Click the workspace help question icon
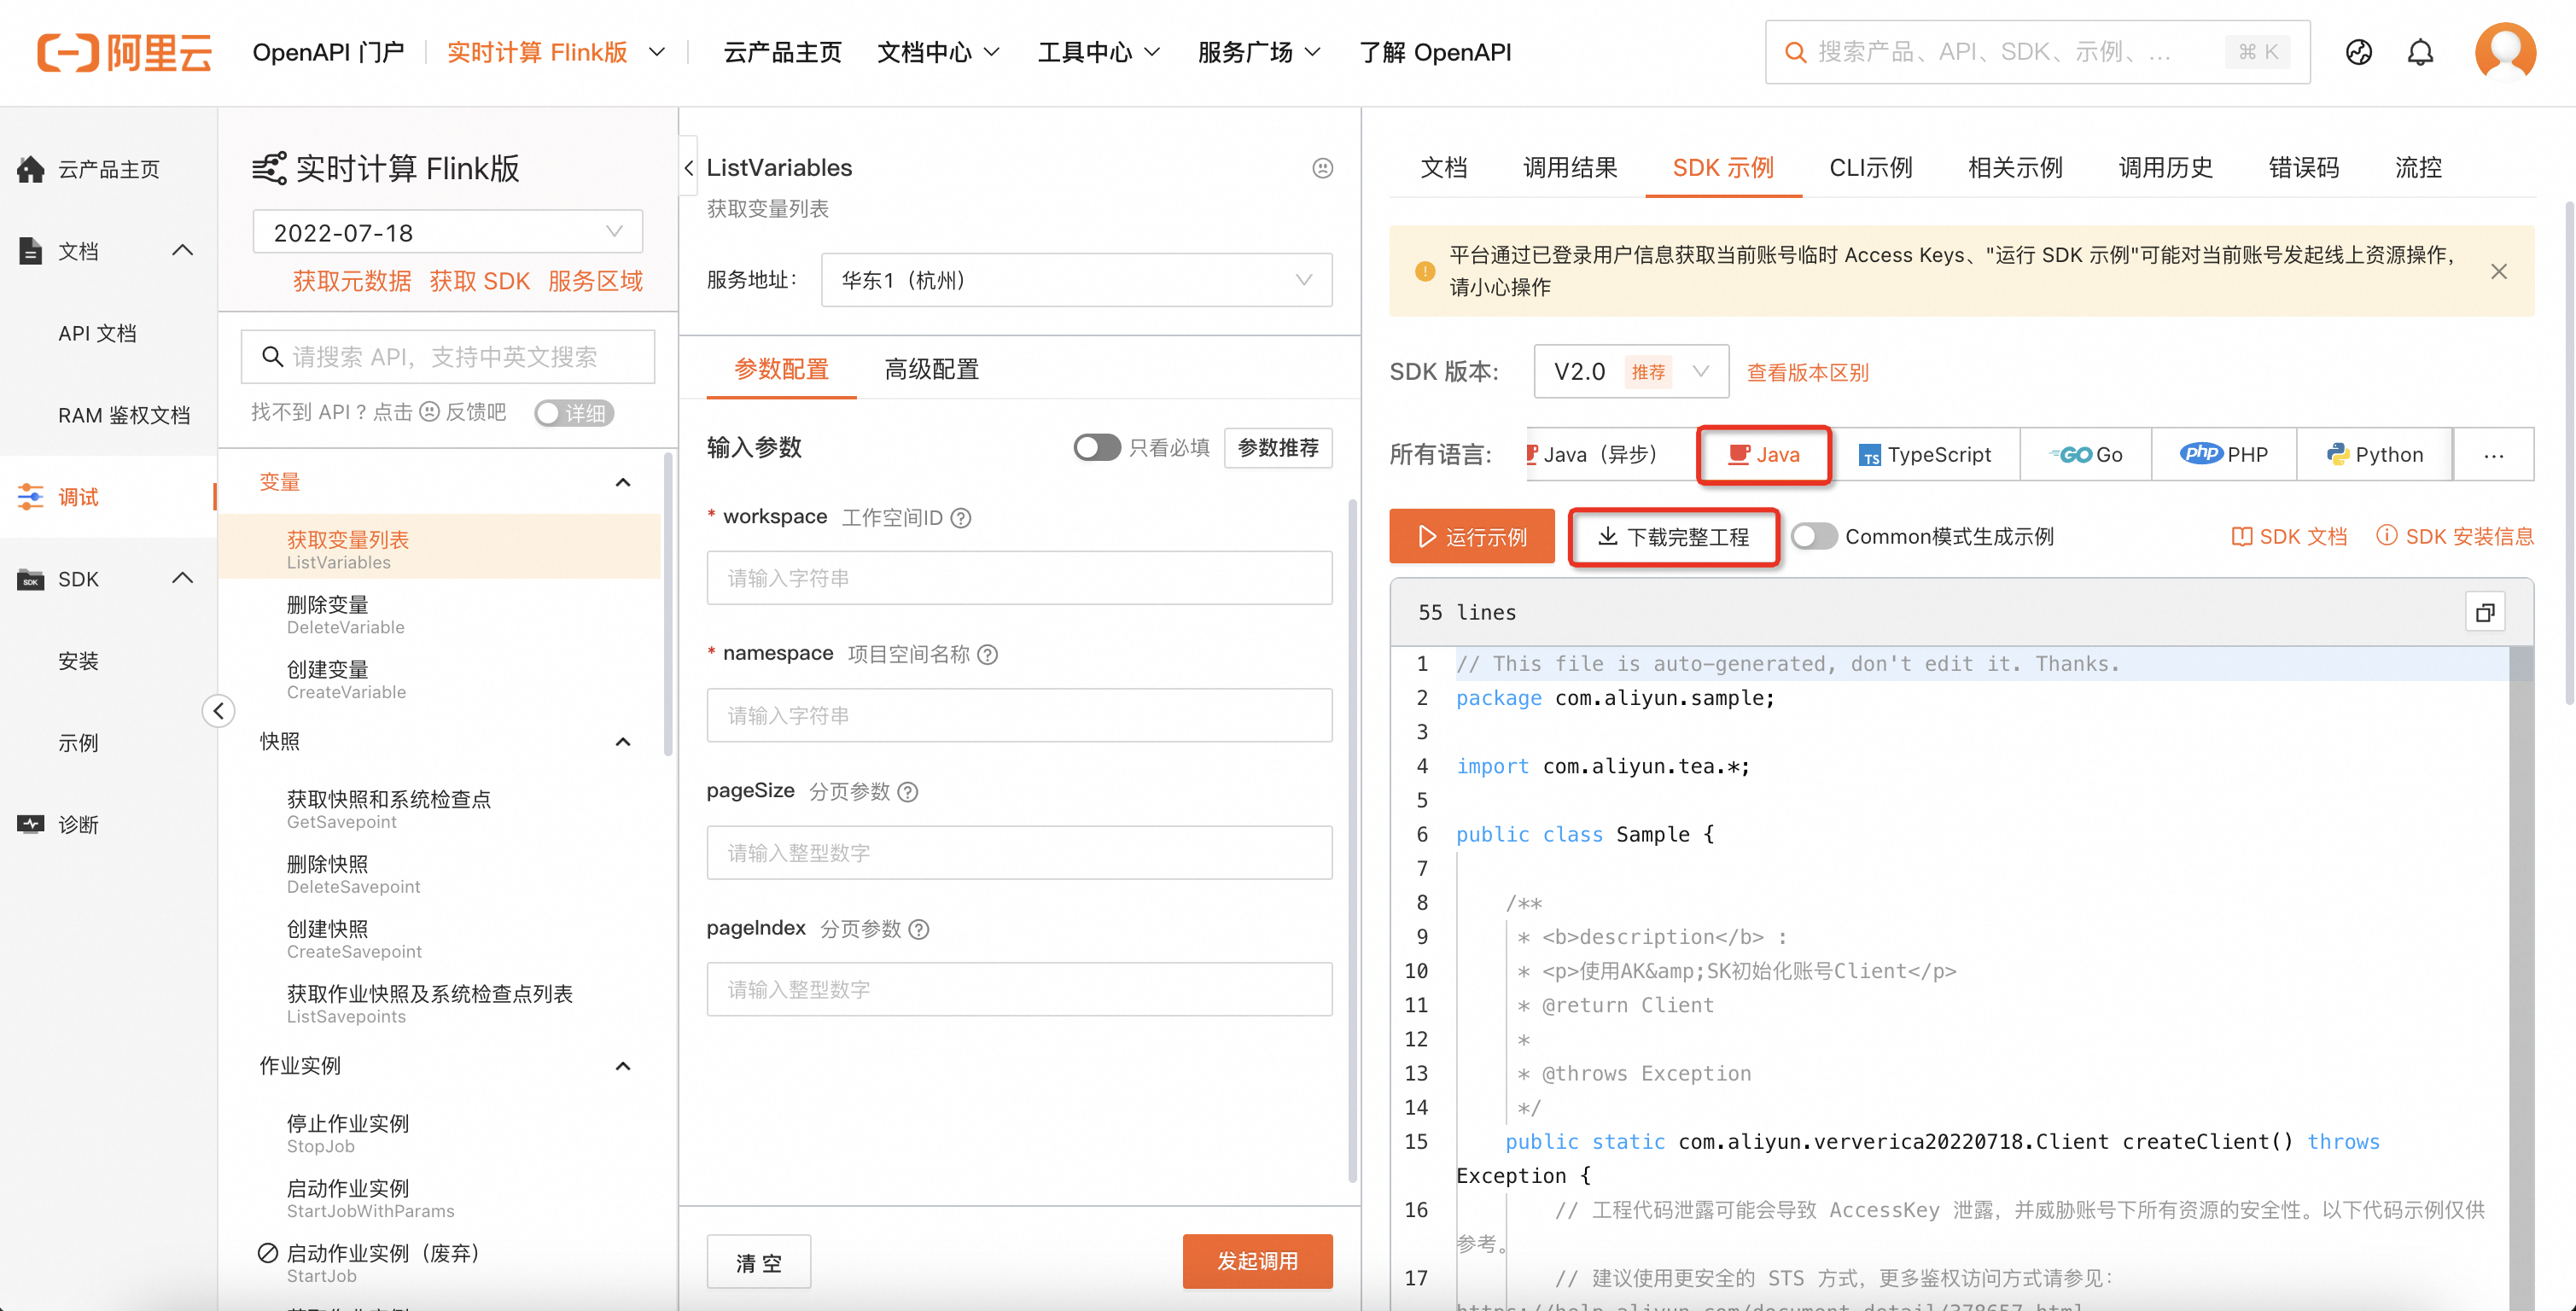 pyautogui.click(x=961, y=518)
